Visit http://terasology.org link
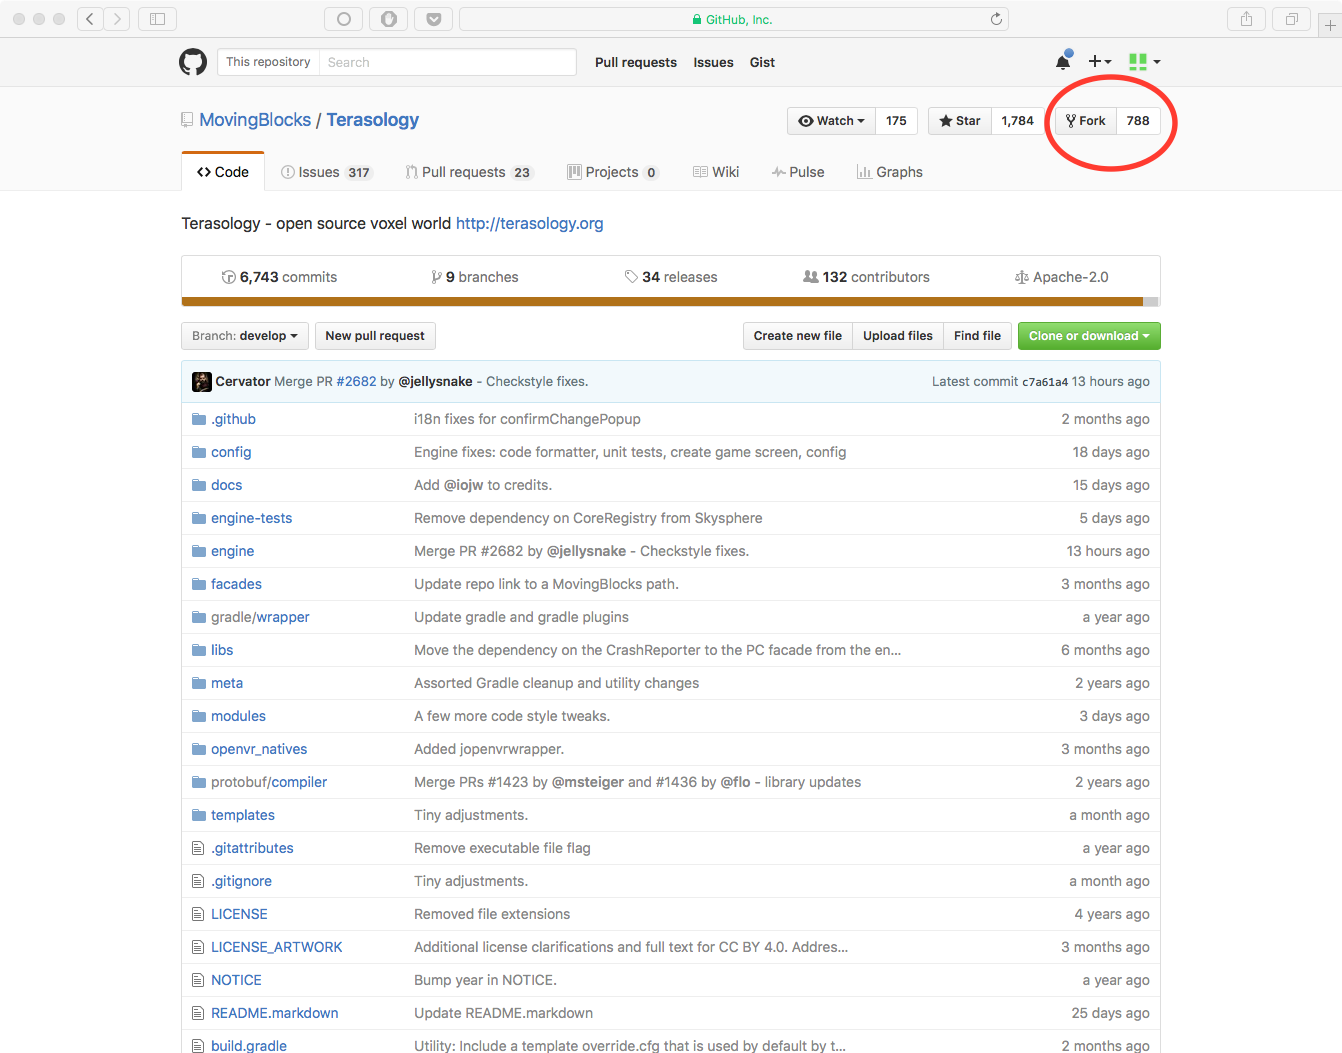This screenshot has height=1053, width=1342. [x=529, y=223]
